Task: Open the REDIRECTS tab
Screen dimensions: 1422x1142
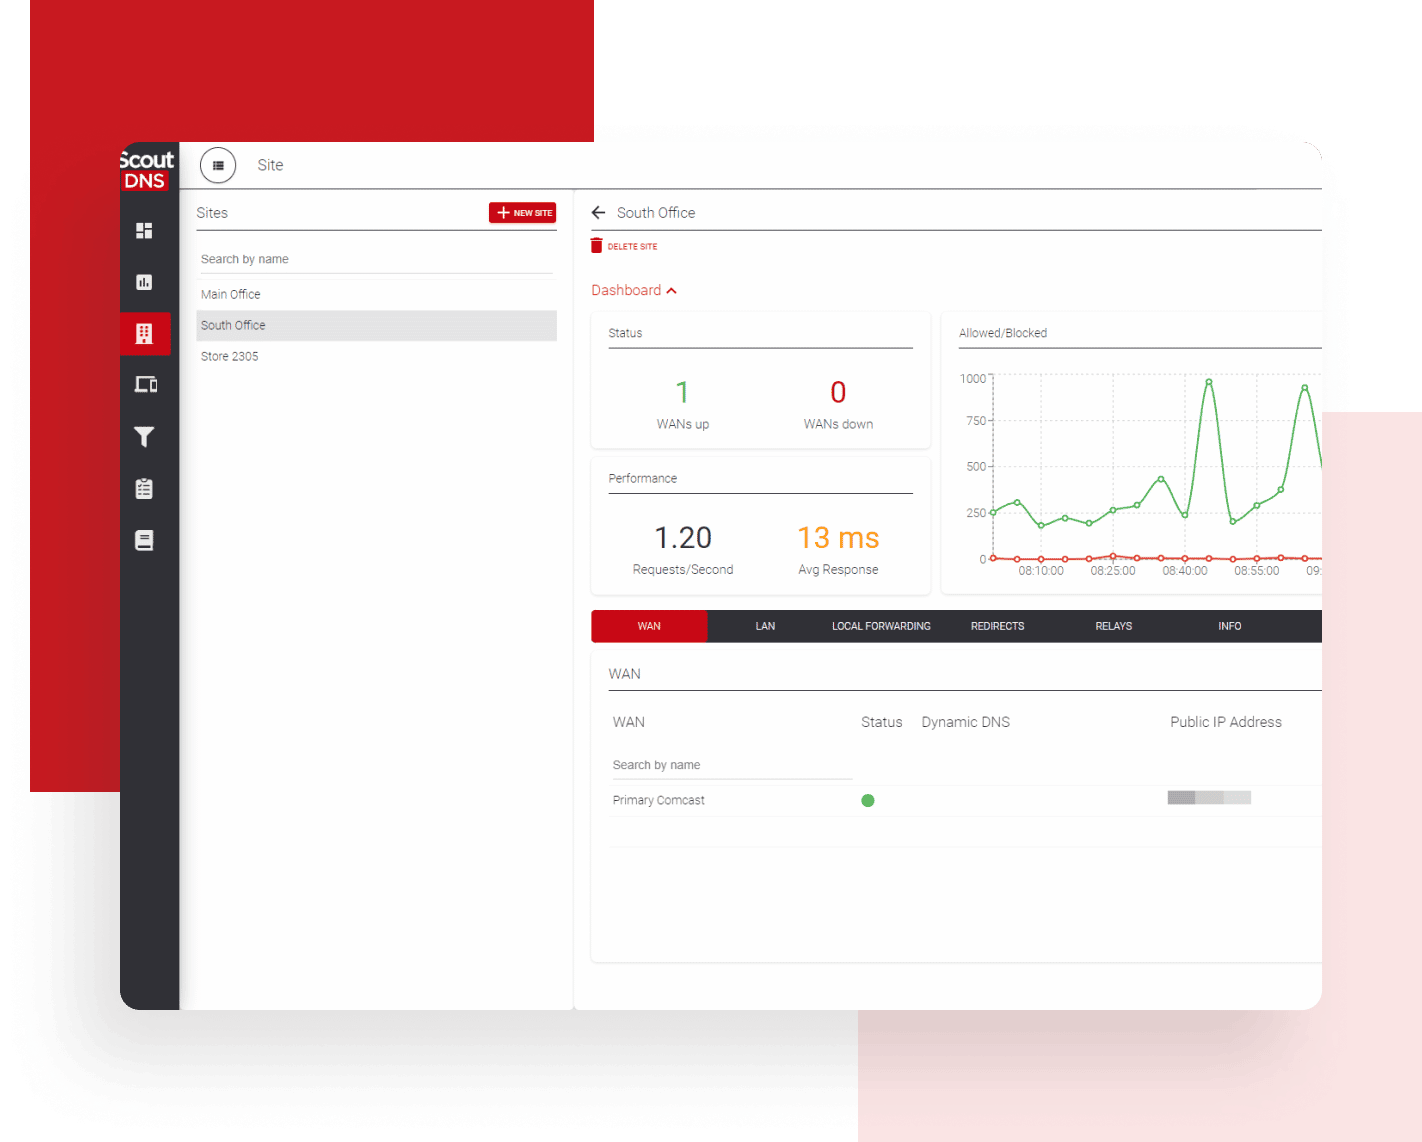Action: [x=997, y=626]
